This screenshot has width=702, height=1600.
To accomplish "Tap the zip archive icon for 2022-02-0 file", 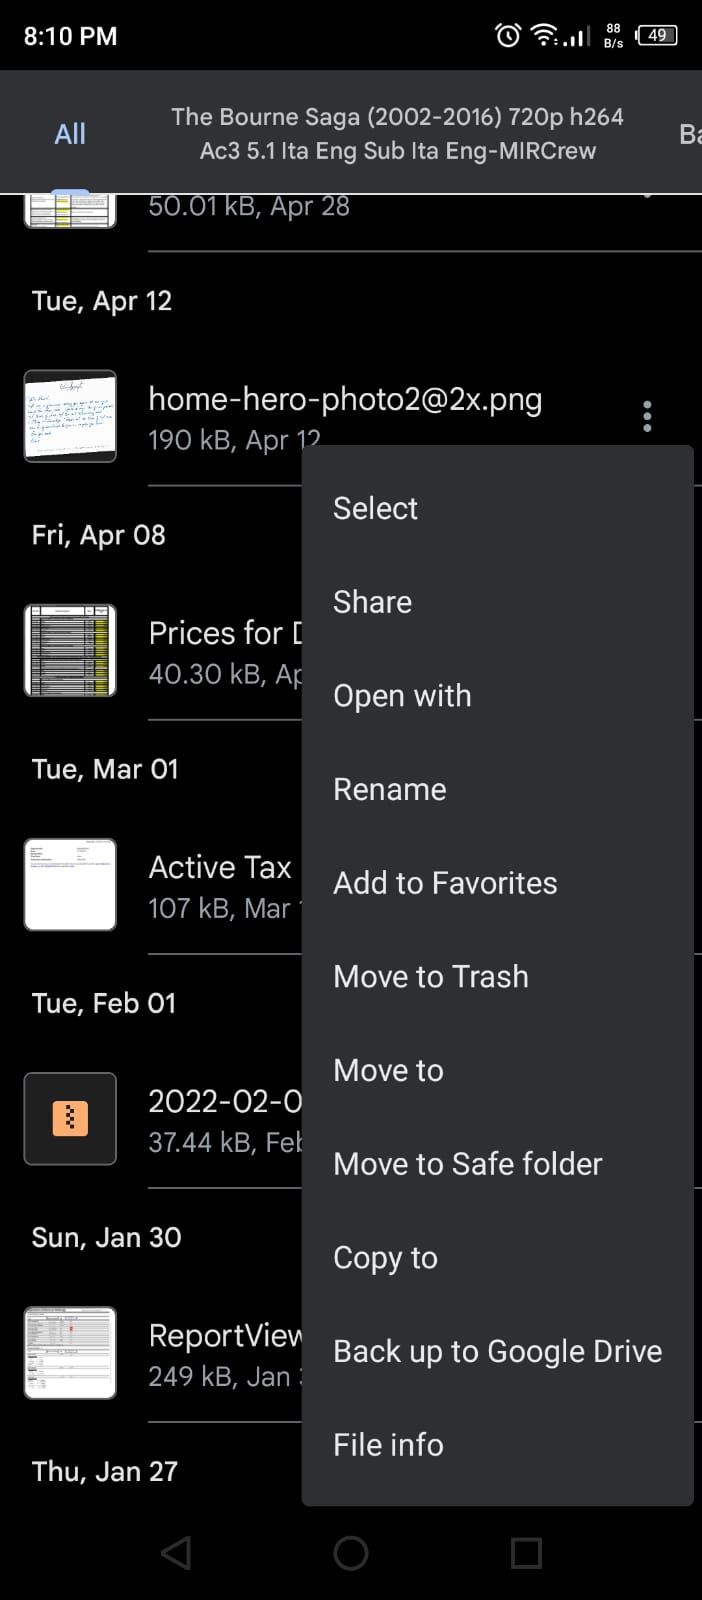I will [x=70, y=1119].
